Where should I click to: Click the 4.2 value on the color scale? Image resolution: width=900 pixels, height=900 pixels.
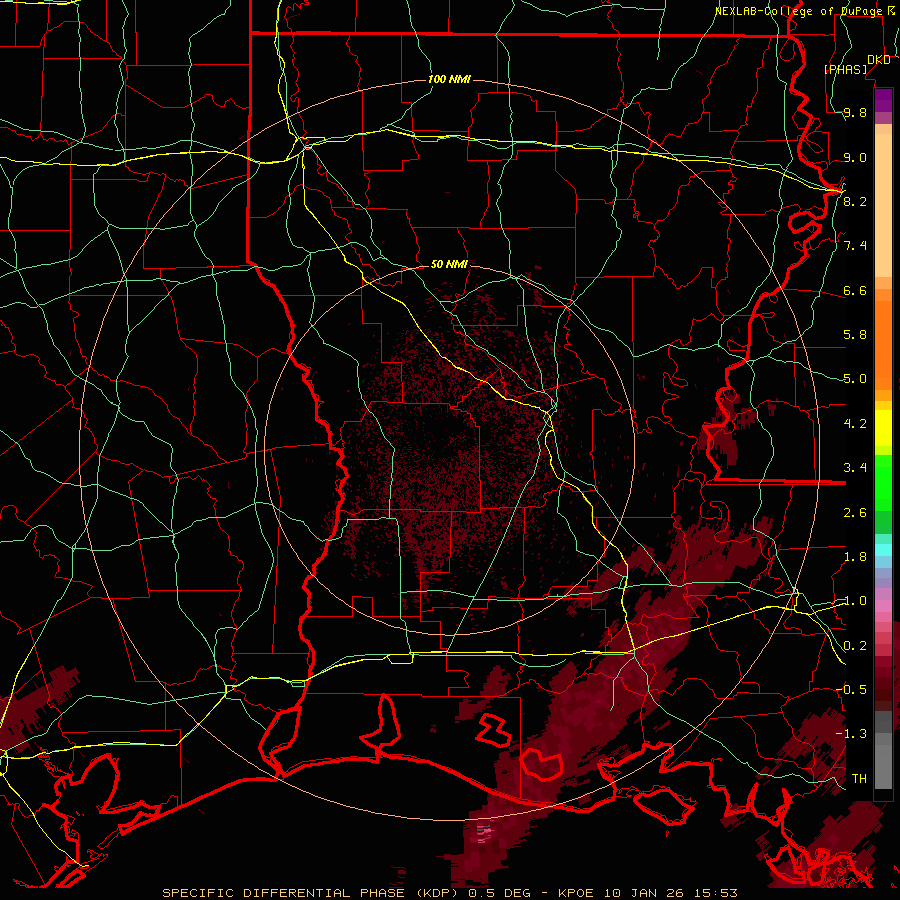pyautogui.click(x=855, y=424)
